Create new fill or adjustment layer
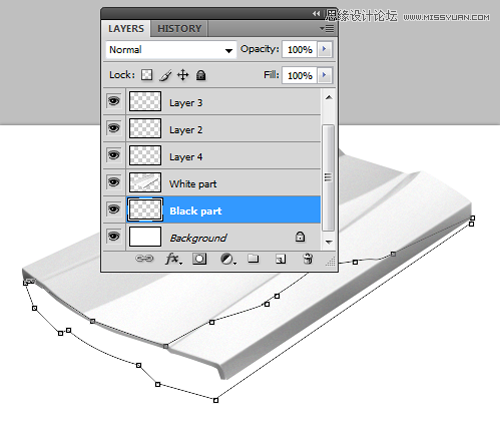 (228, 259)
